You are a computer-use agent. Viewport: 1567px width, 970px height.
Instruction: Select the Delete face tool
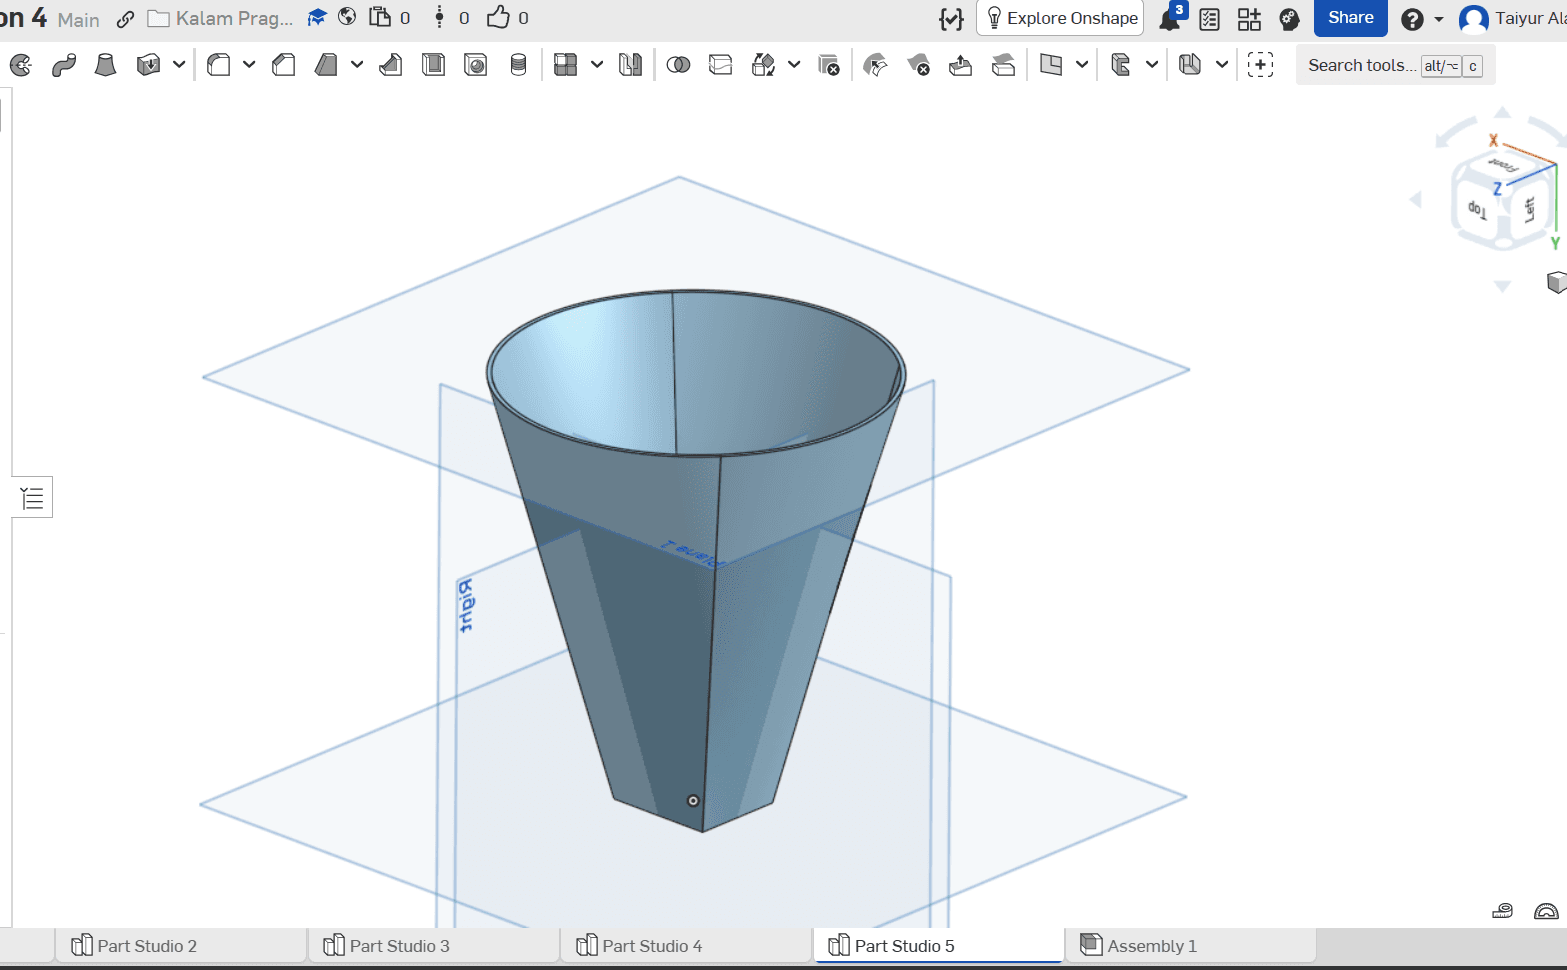918,65
